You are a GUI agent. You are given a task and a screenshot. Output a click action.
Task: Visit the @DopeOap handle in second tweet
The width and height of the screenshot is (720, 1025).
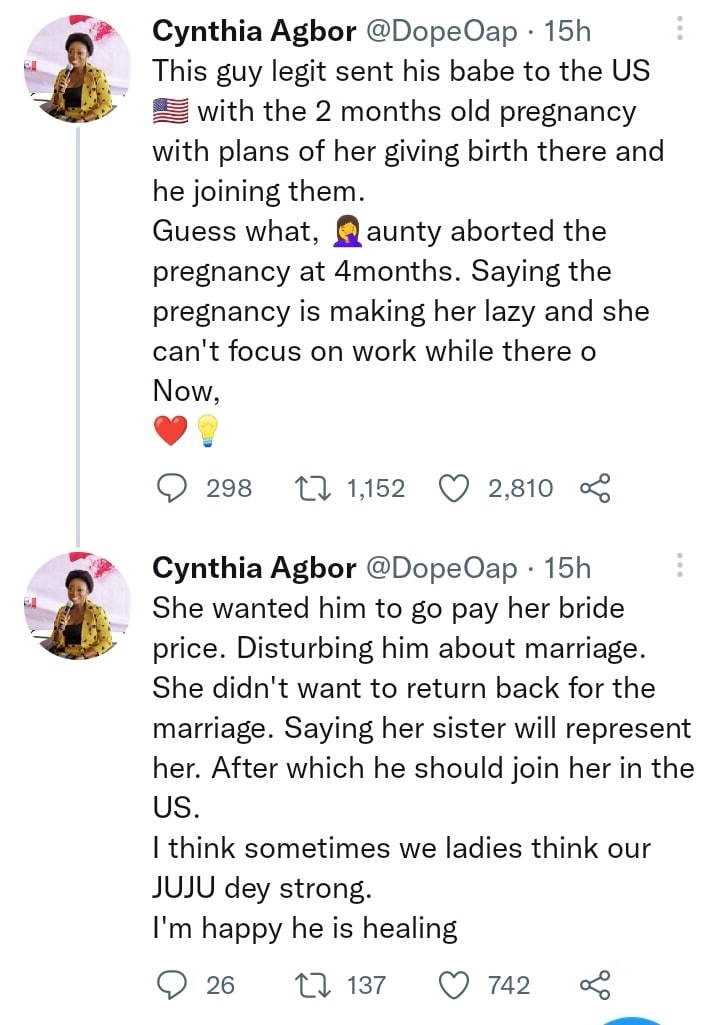coord(442,569)
